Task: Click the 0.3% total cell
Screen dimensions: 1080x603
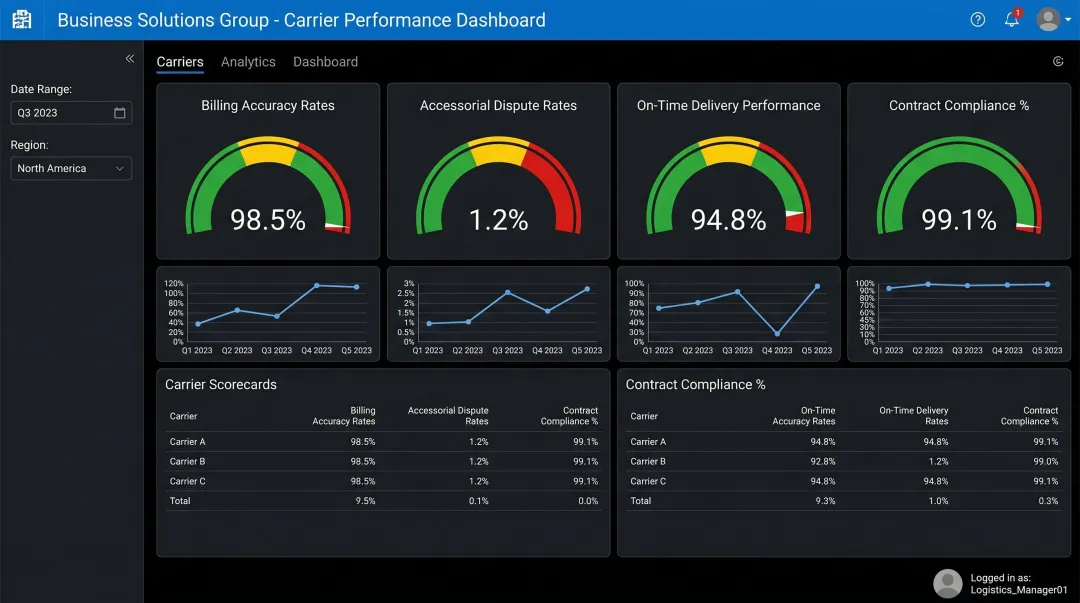Action: 1048,501
